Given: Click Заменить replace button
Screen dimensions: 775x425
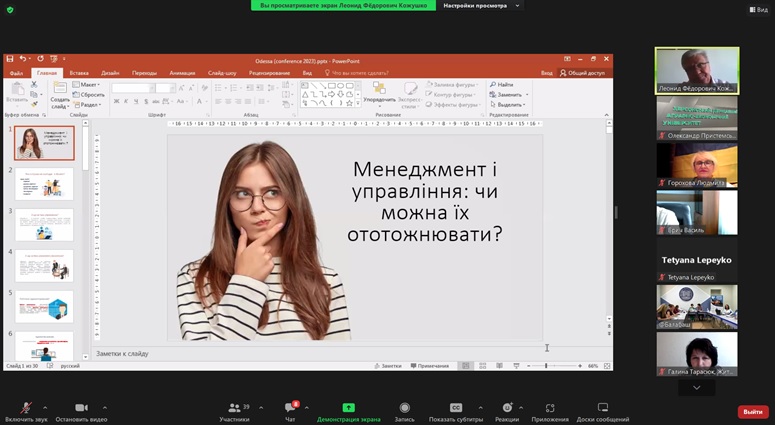Looking at the screenshot, I should 509,94.
